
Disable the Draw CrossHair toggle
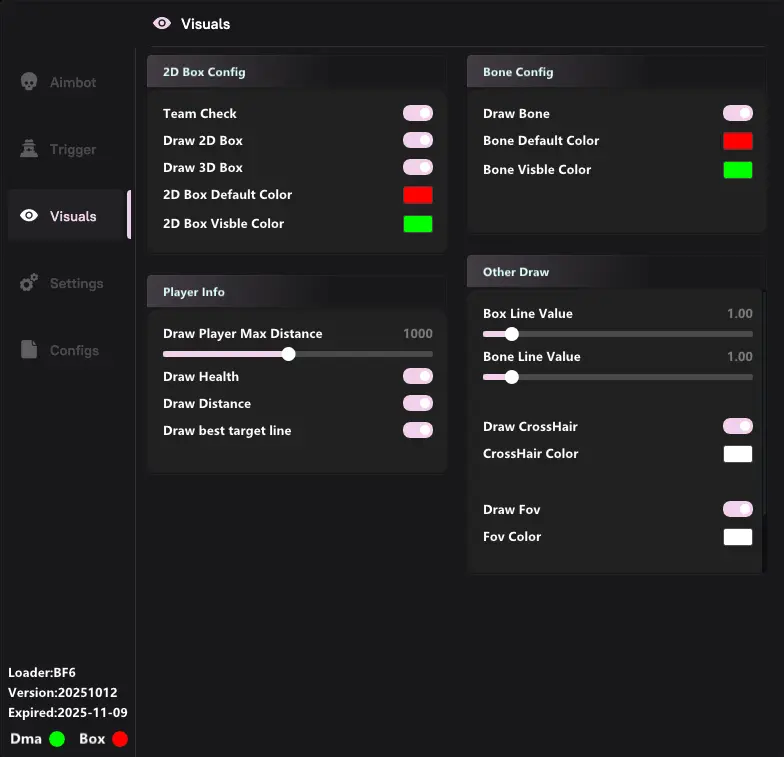(x=738, y=426)
